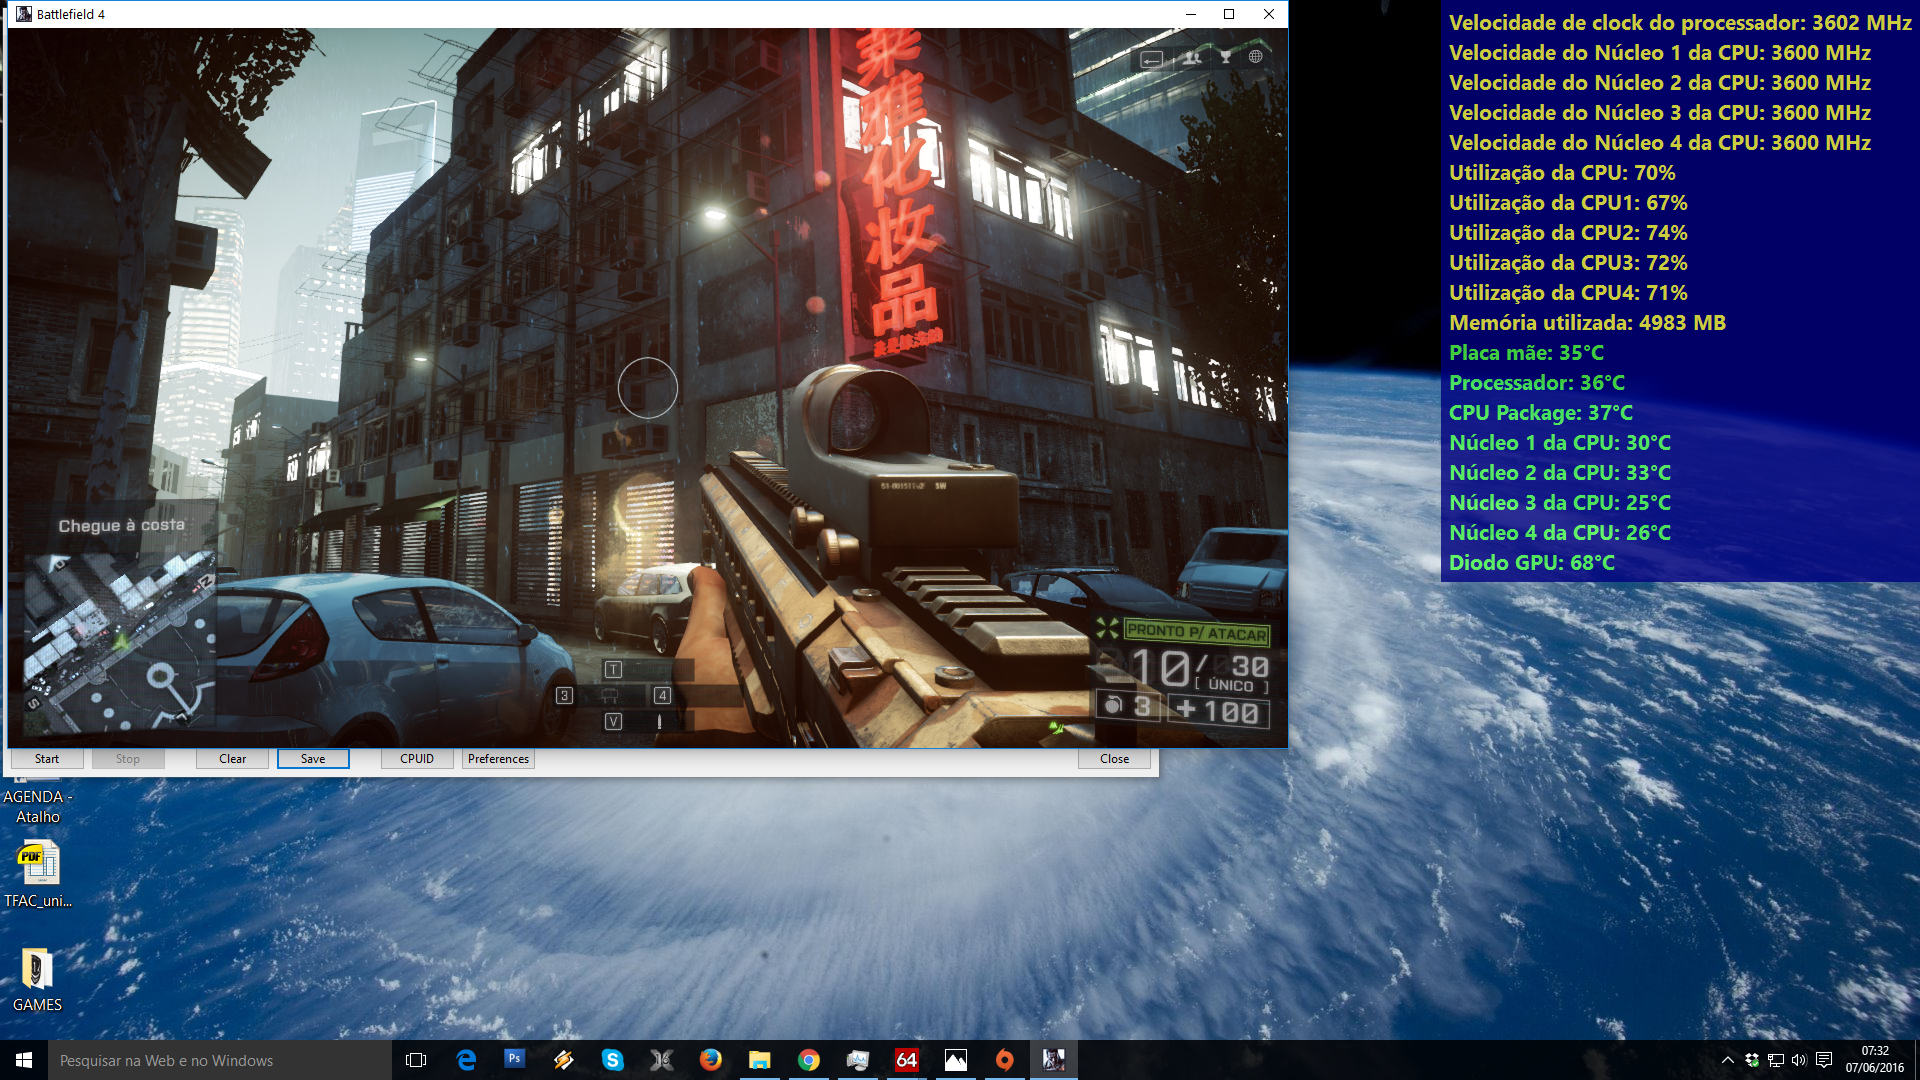Click the Close button in the AIDA64 window
Screen dimensions: 1920x1080
pos(1114,759)
